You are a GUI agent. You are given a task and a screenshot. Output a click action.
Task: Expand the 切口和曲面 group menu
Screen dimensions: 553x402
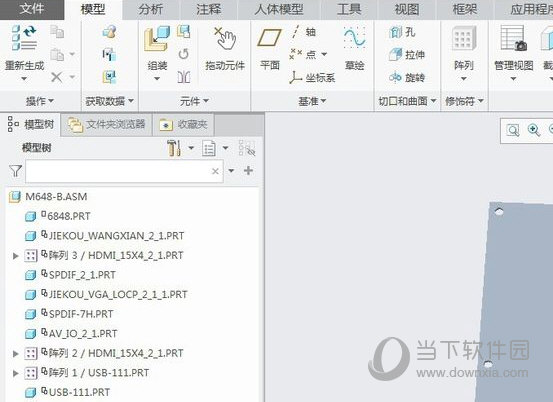pyautogui.click(x=407, y=101)
